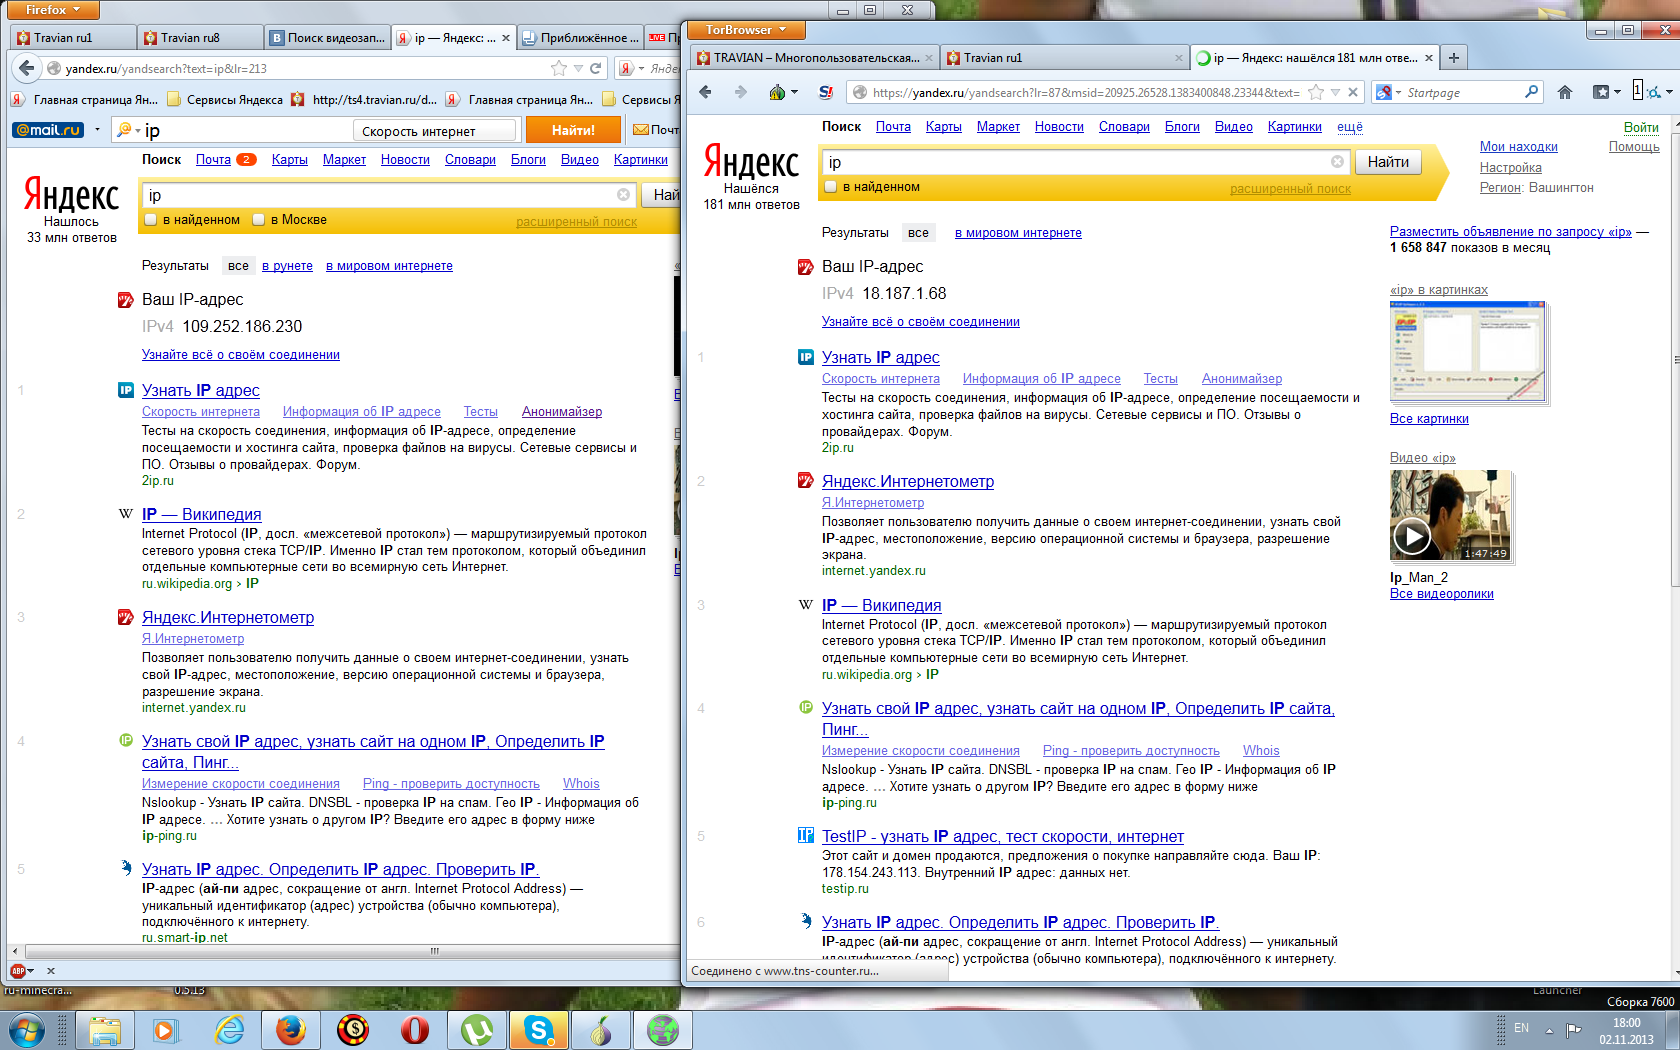Click Войти login link in TorBrowser
1680x1050 pixels.
(x=1641, y=128)
